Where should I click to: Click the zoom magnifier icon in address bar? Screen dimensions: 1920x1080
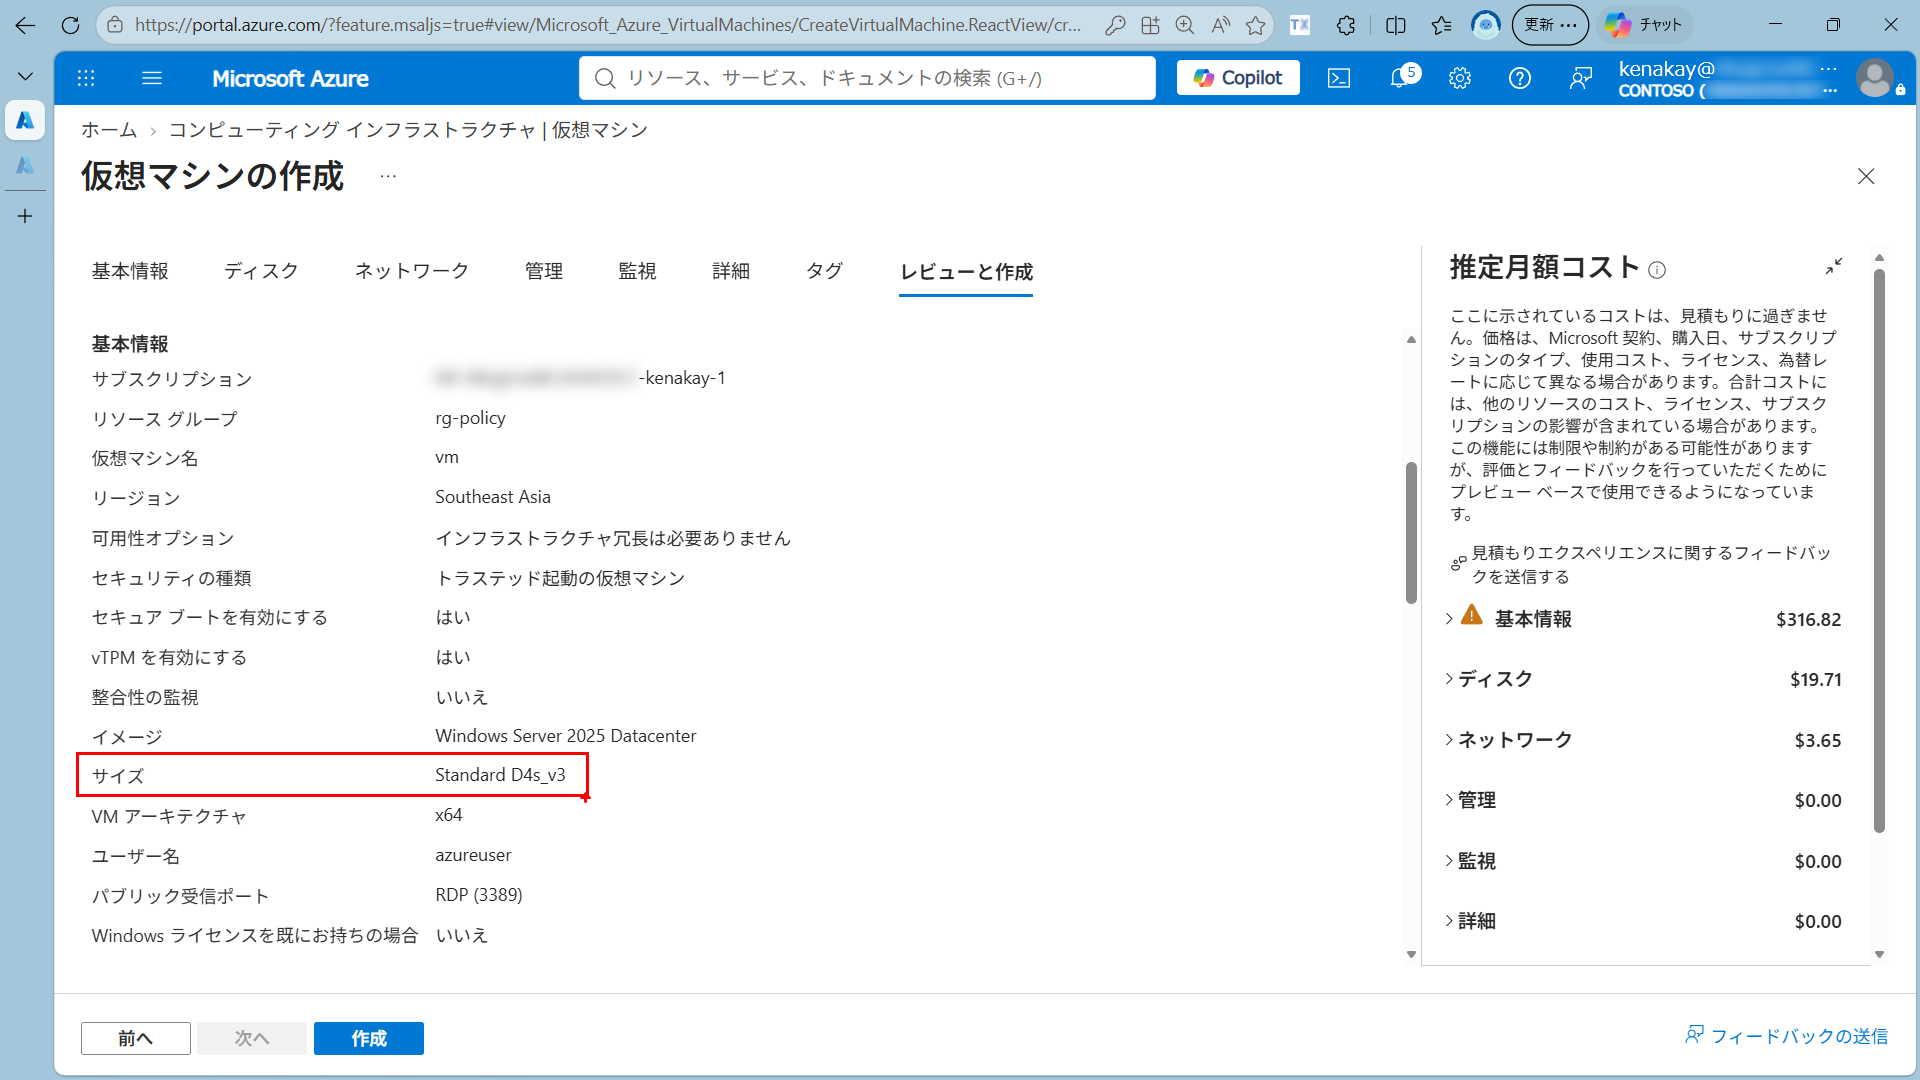click(1185, 25)
